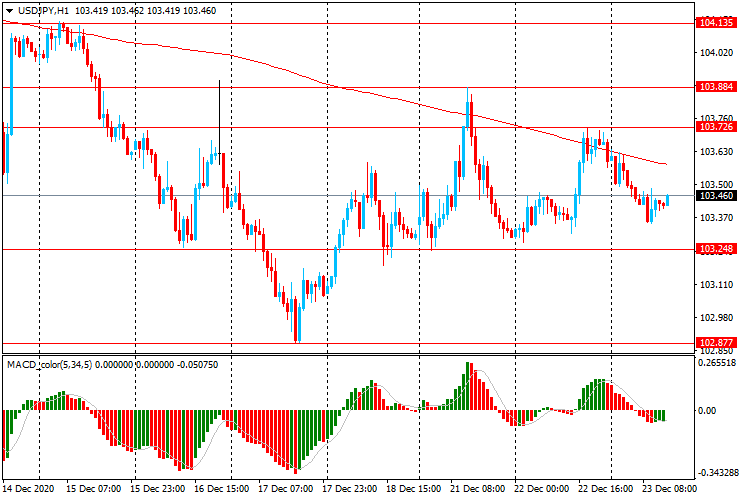Click the 104.020 price scale value
The height and width of the screenshot is (500, 740).
point(716,53)
